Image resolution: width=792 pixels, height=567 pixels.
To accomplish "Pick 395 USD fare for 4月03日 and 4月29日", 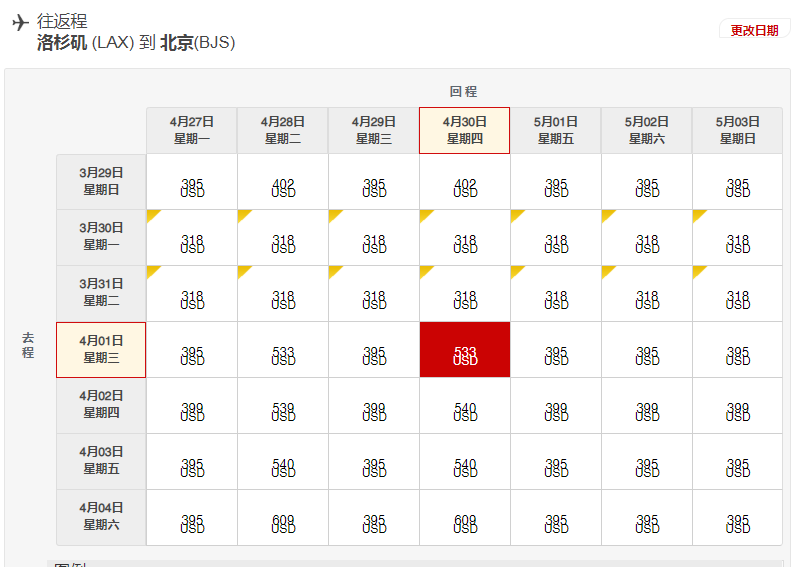I will click(x=374, y=462).
